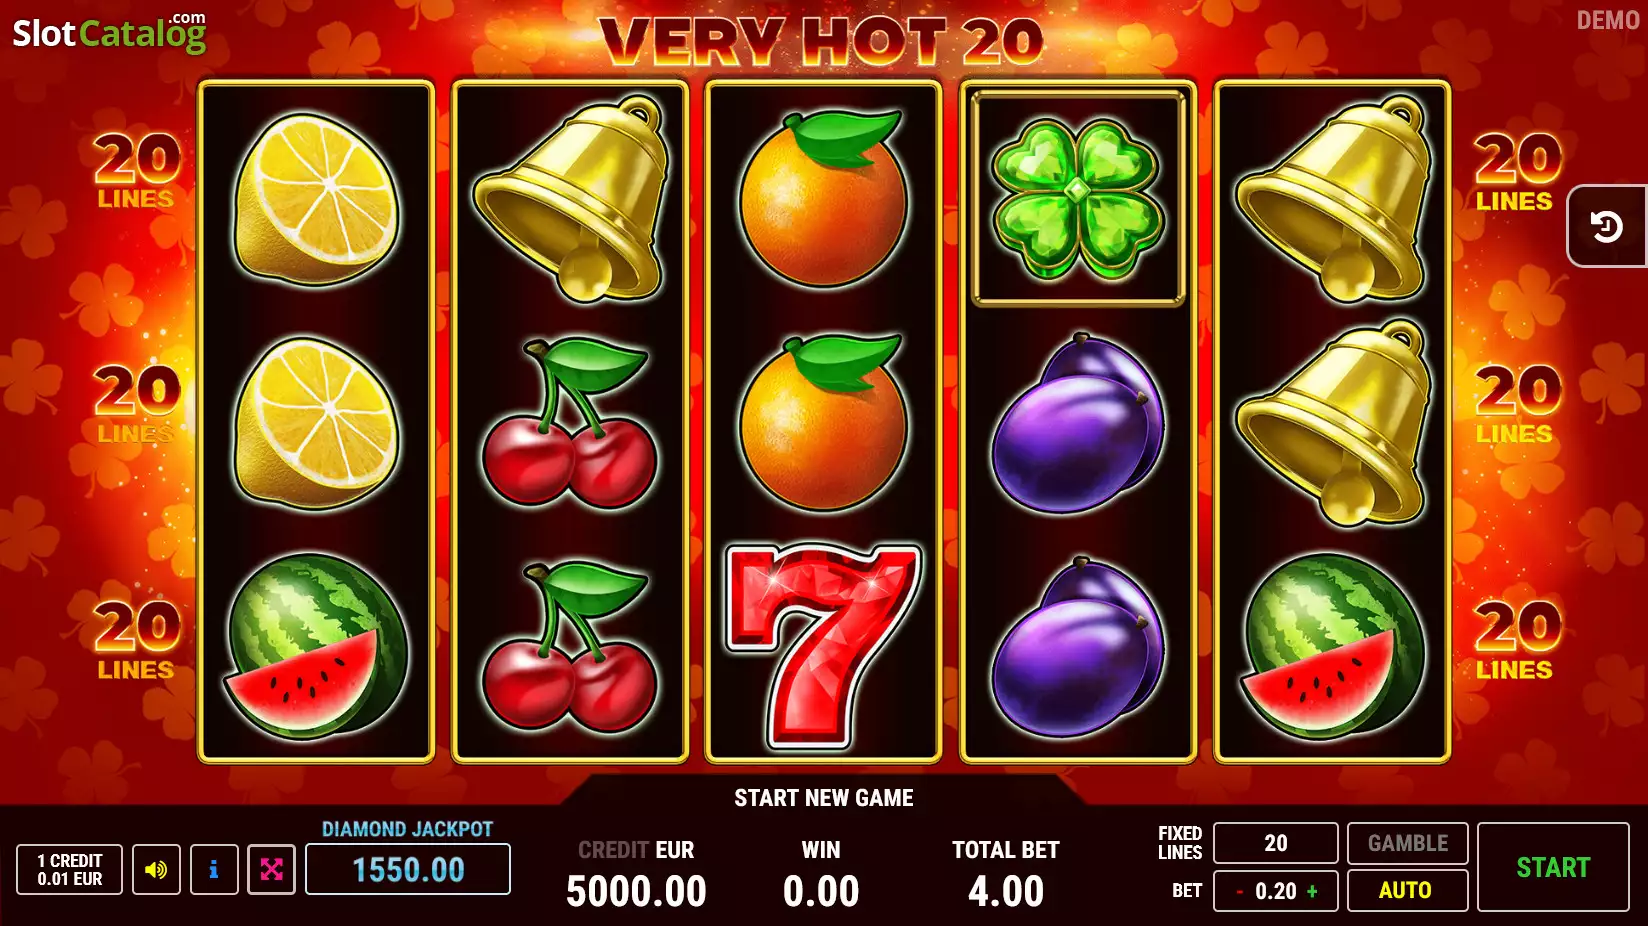The width and height of the screenshot is (1648, 926).
Task: Click the red lucky 7 symbol
Action: coord(823,646)
